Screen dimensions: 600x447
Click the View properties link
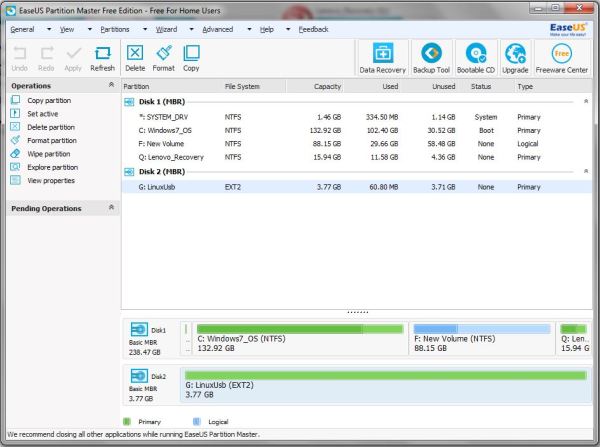51,181
